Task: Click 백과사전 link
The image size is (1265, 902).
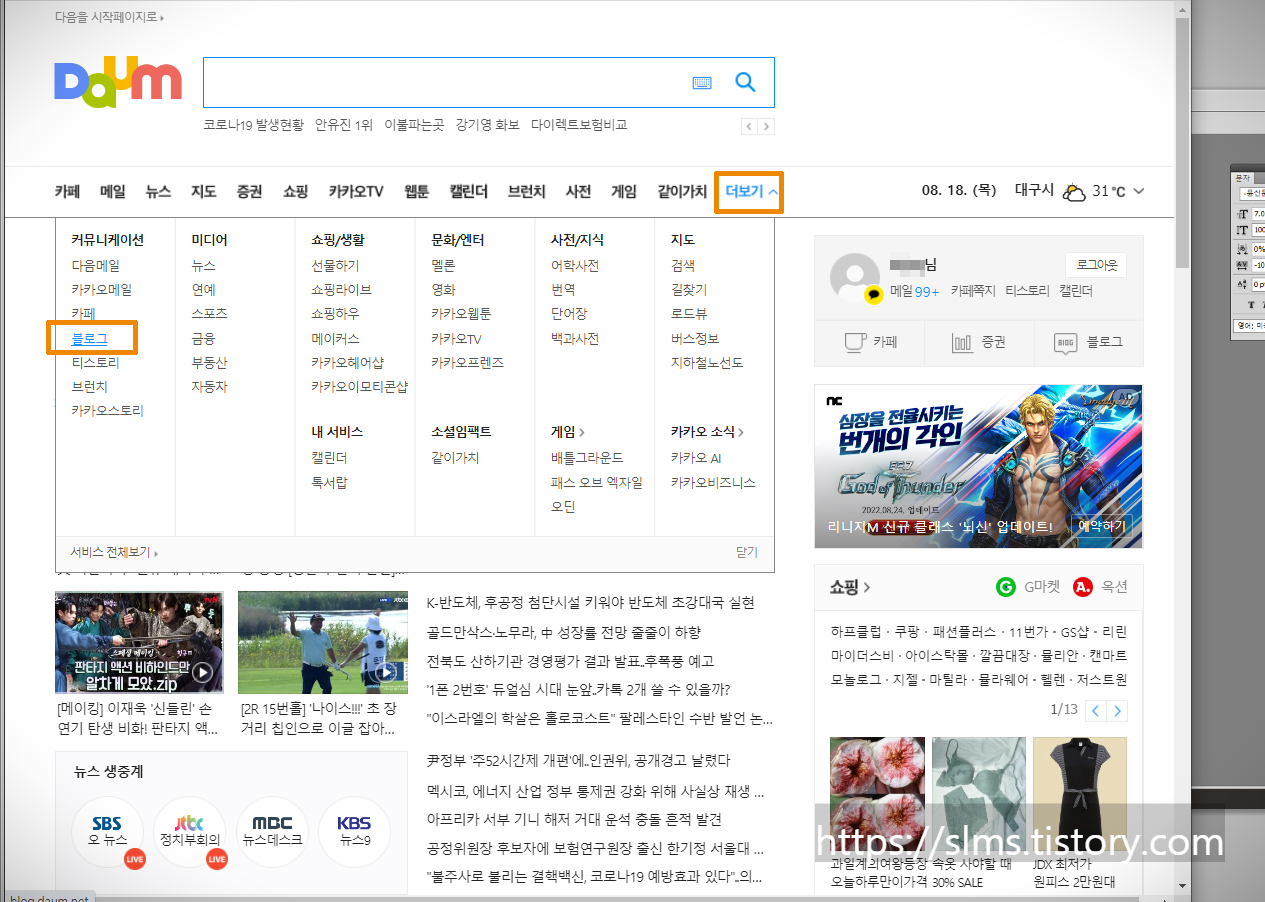Action: pyautogui.click(x=575, y=339)
